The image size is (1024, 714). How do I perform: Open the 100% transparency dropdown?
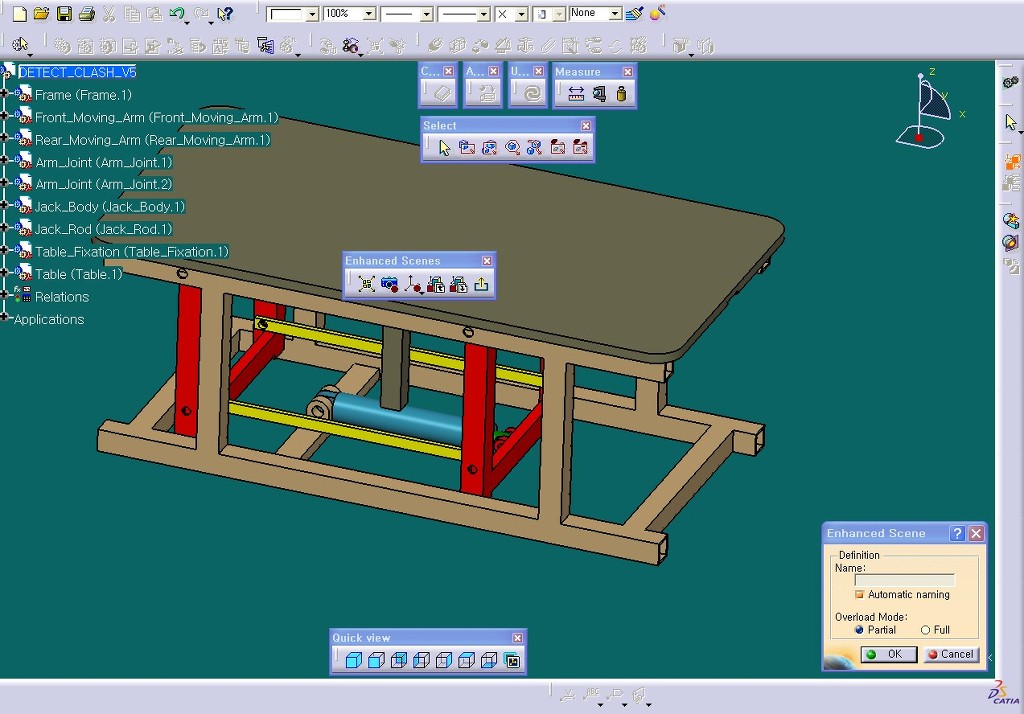tap(369, 15)
